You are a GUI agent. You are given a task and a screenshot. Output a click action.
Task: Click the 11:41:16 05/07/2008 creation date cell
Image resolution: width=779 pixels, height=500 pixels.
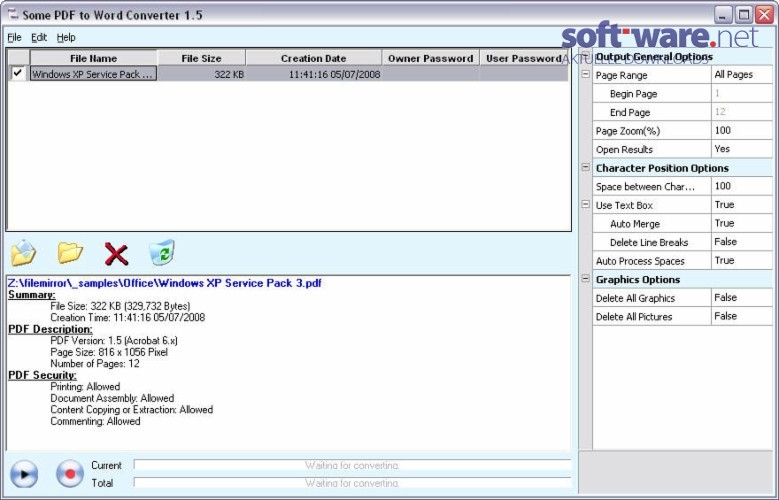click(313, 74)
